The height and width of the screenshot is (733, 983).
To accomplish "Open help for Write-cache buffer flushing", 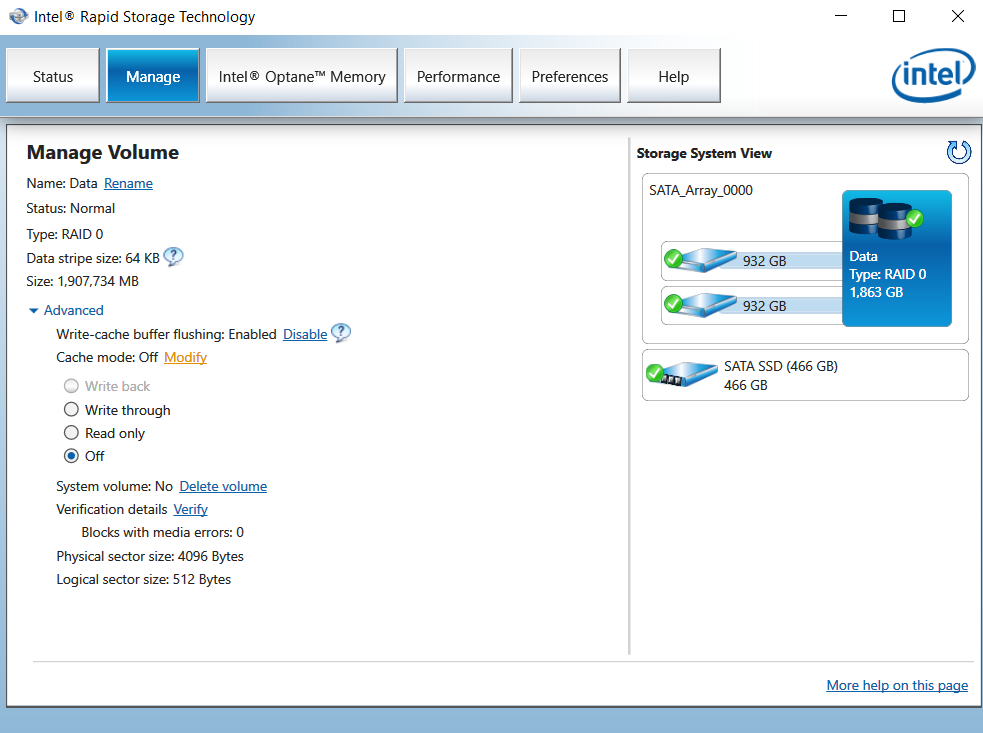I will (341, 333).
